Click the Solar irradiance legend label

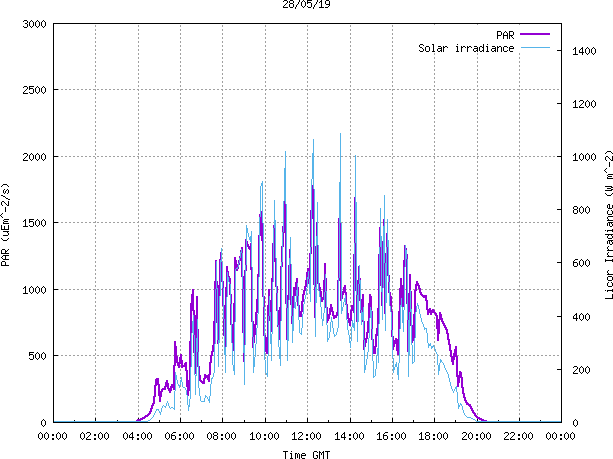point(466,48)
